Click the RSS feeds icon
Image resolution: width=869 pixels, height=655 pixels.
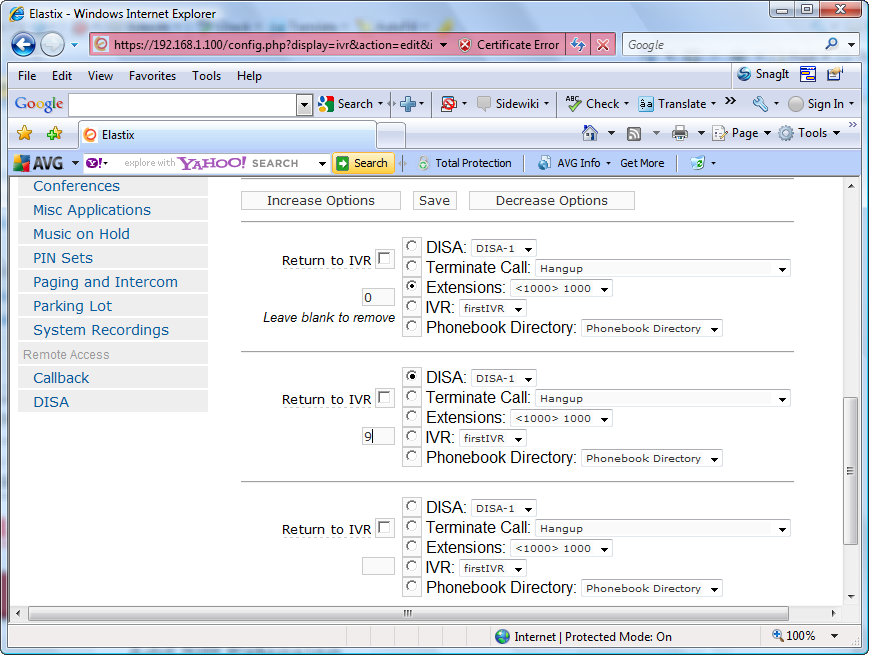(x=634, y=133)
